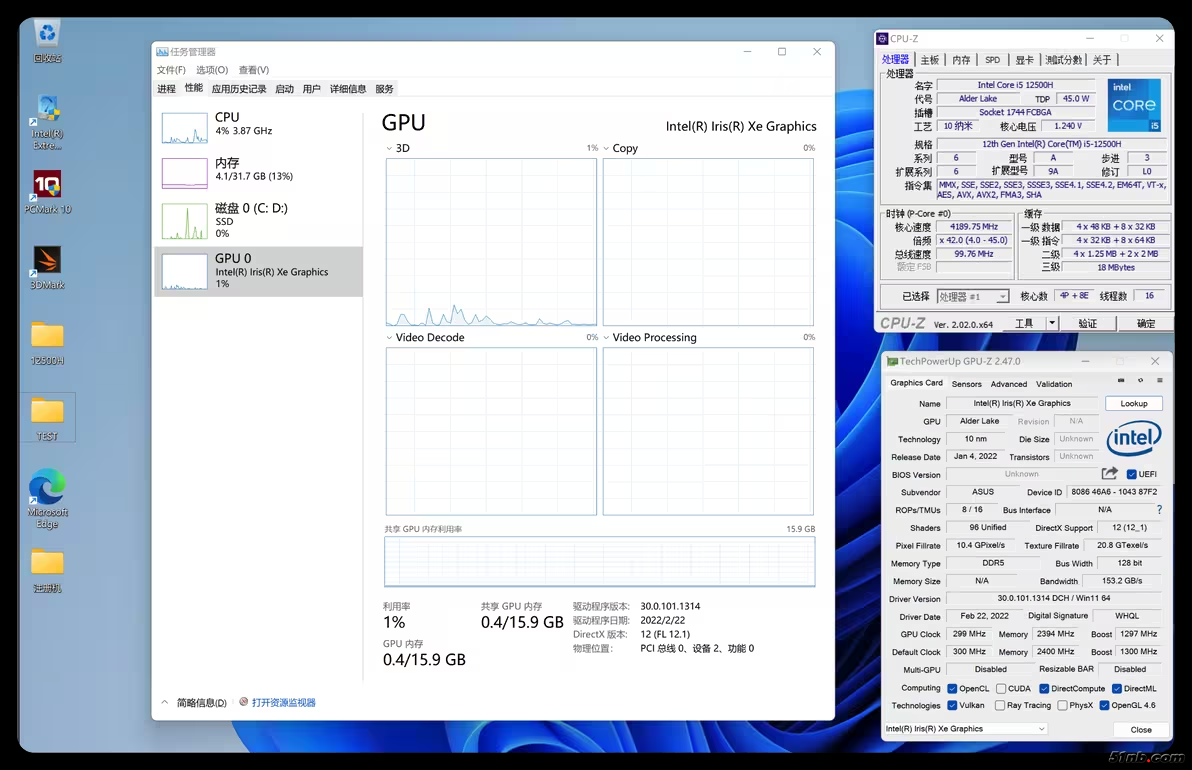Viewport: 1192px width, 770px height.
Task: Open the 工具 dropdown arrow in CPU-Z
Action: tap(1051, 323)
